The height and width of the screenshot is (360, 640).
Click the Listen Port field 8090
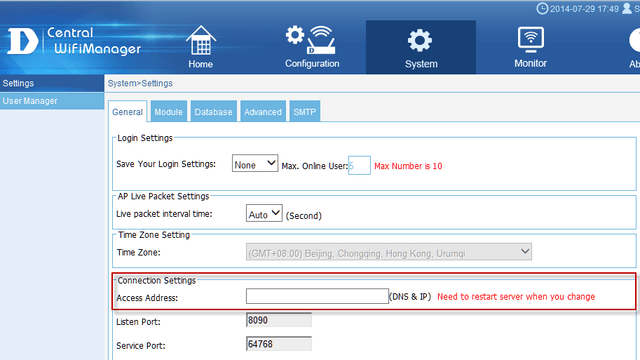click(279, 320)
